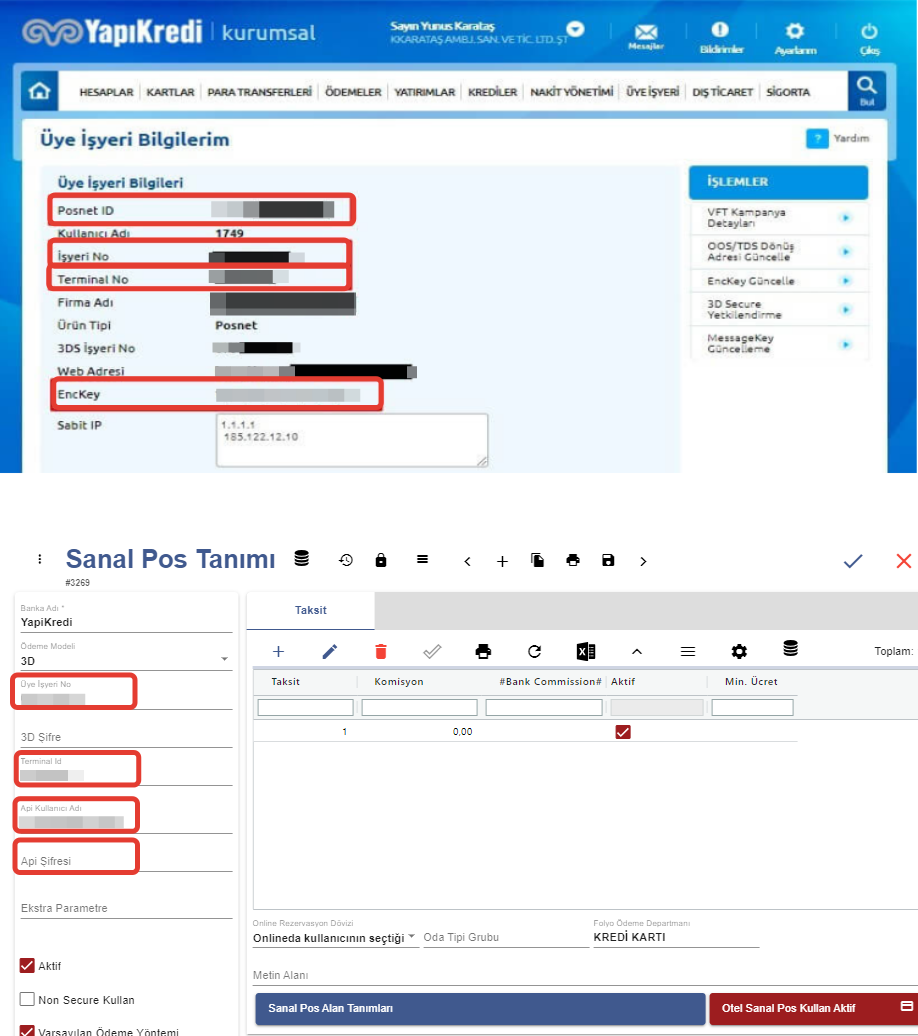
Task: Click the home icon in bank navigation
Action: click(x=40, y=92)
